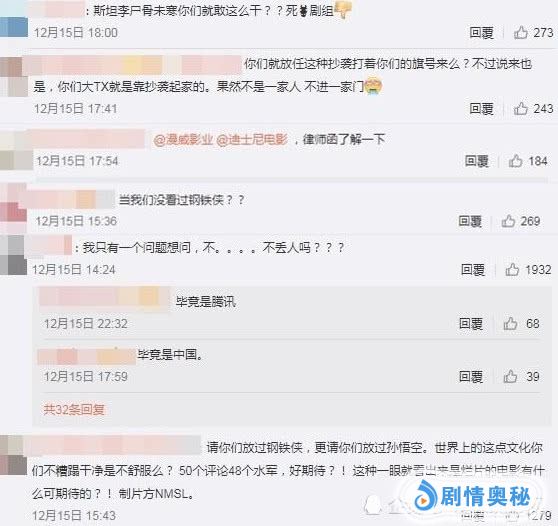Reply to the 18:00 comment

pyautogui.click(x=481, y=32)
